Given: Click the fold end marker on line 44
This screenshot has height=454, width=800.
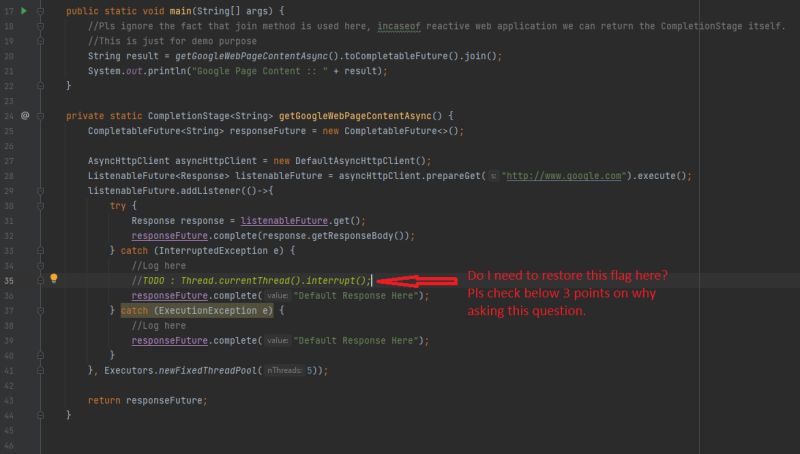Looking at the screenshot, I should tap(40, 416).
